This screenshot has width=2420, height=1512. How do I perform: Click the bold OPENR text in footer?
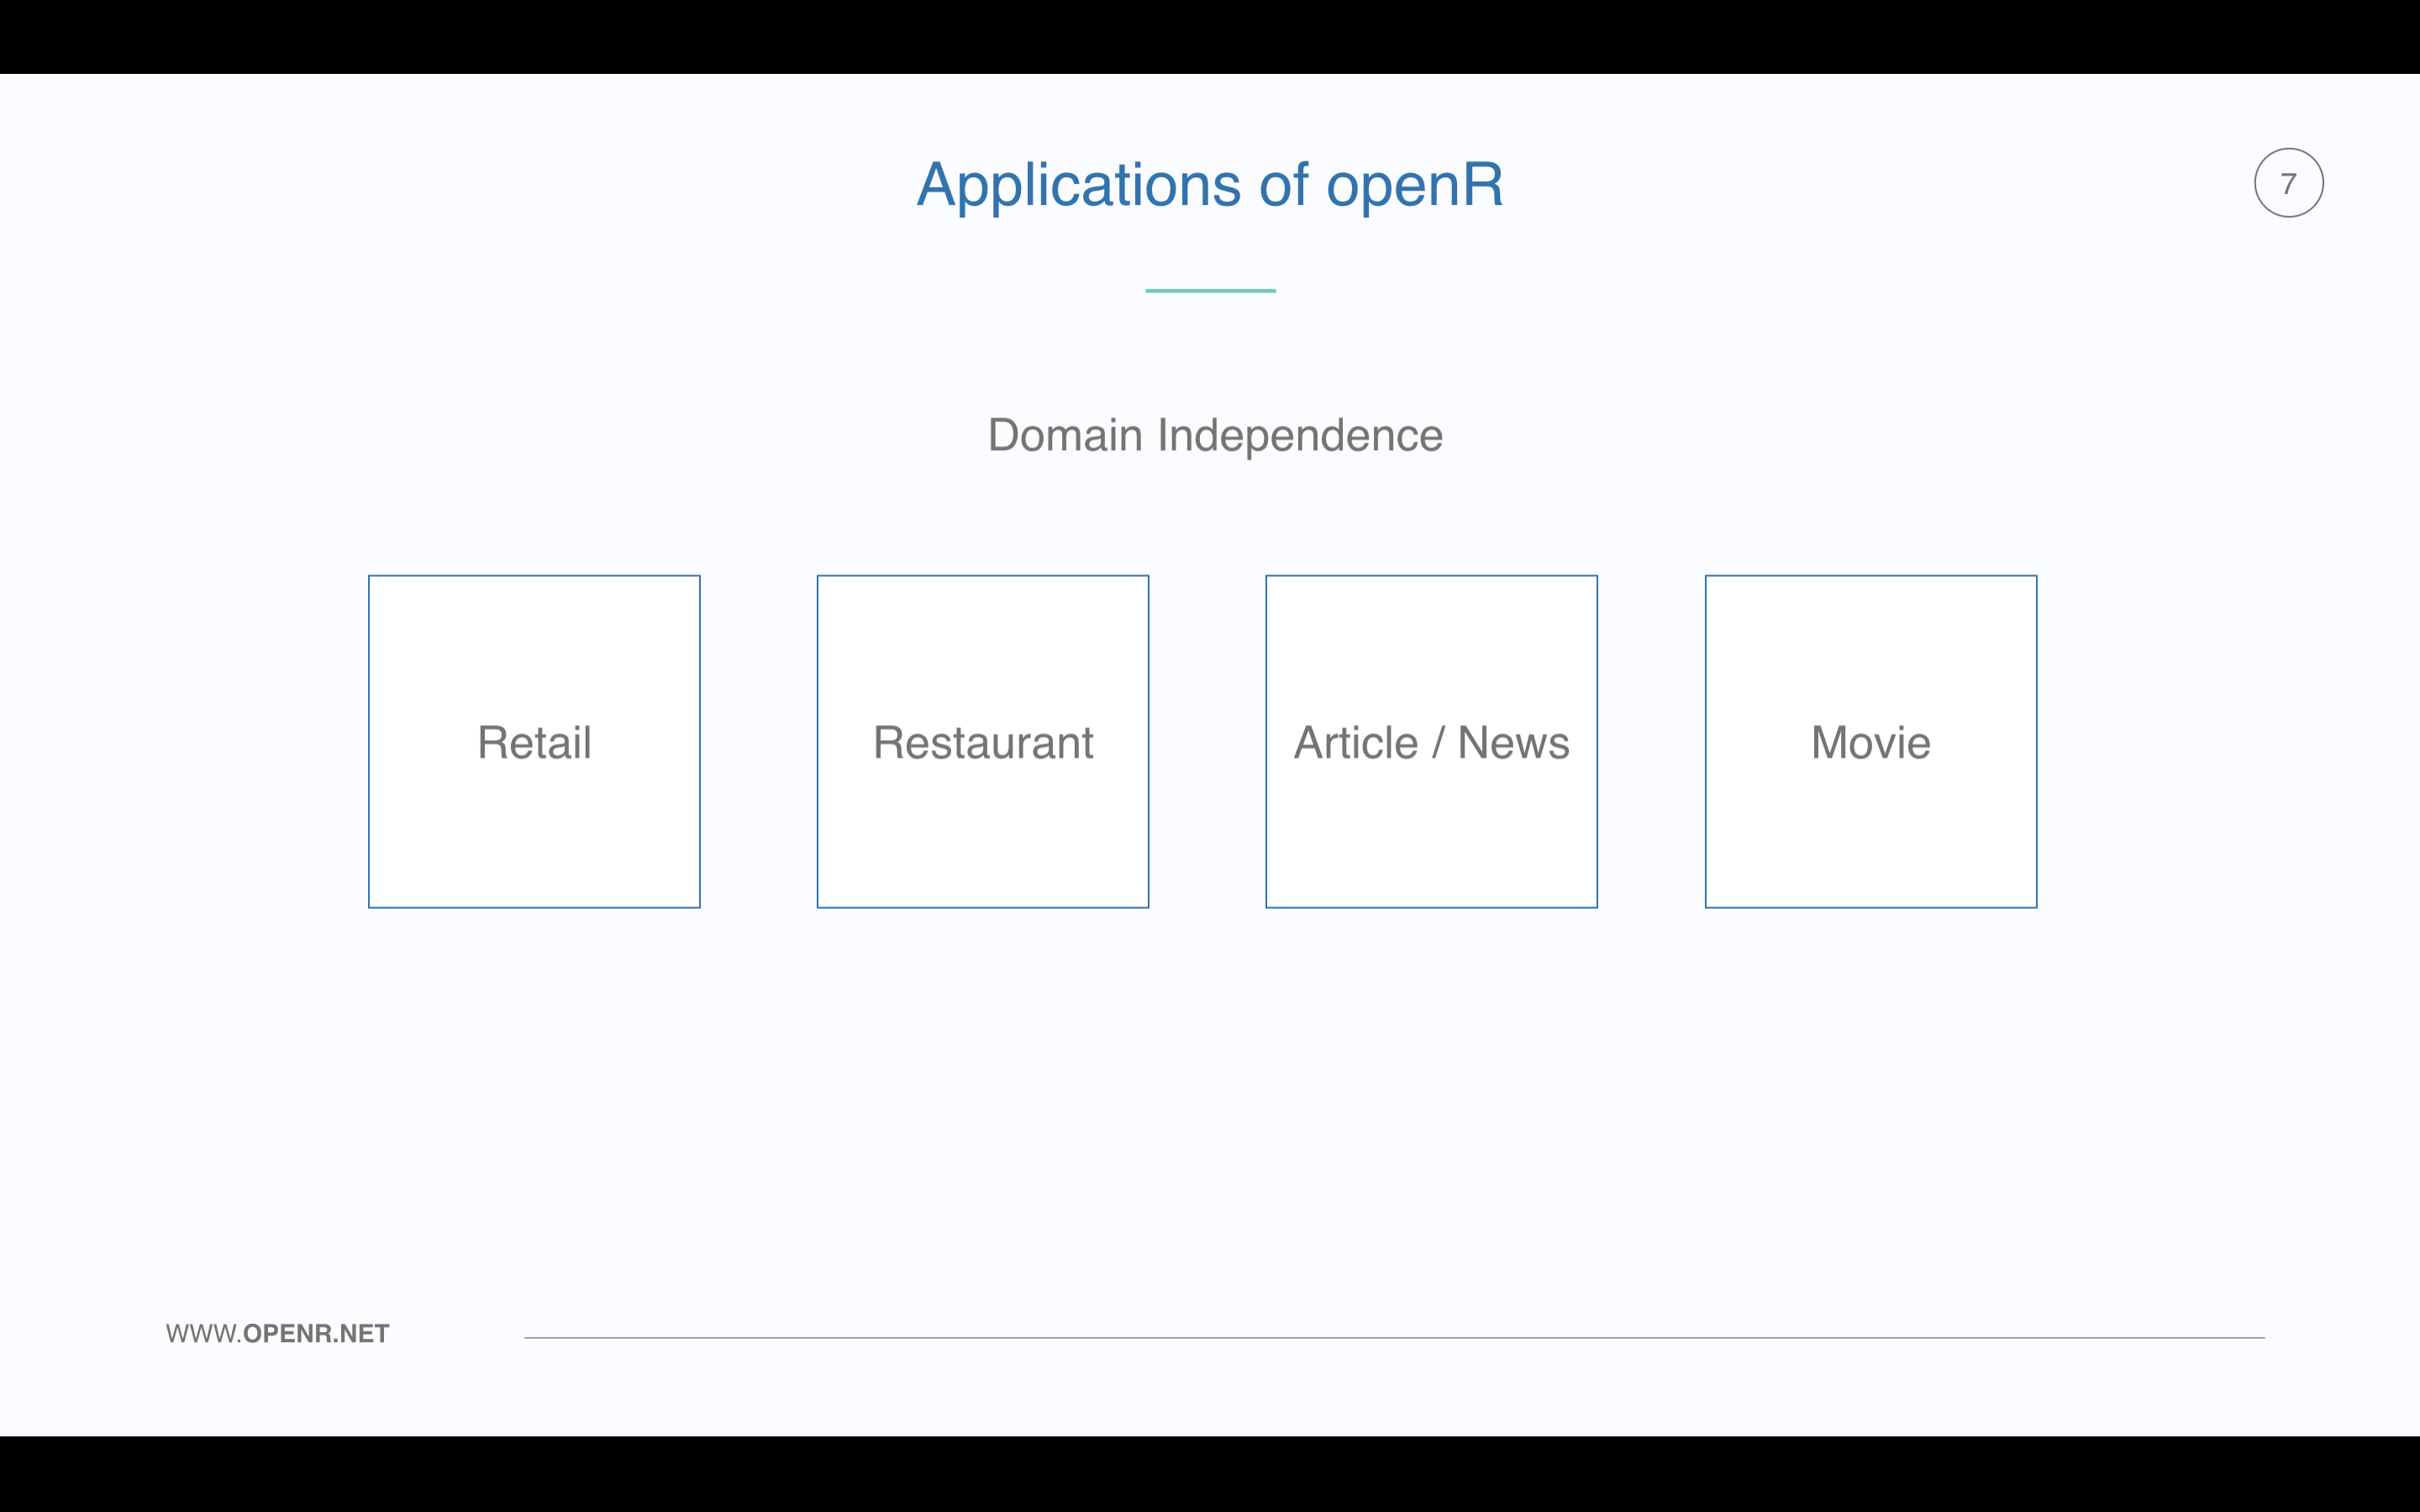click(x=287, y=1333)
